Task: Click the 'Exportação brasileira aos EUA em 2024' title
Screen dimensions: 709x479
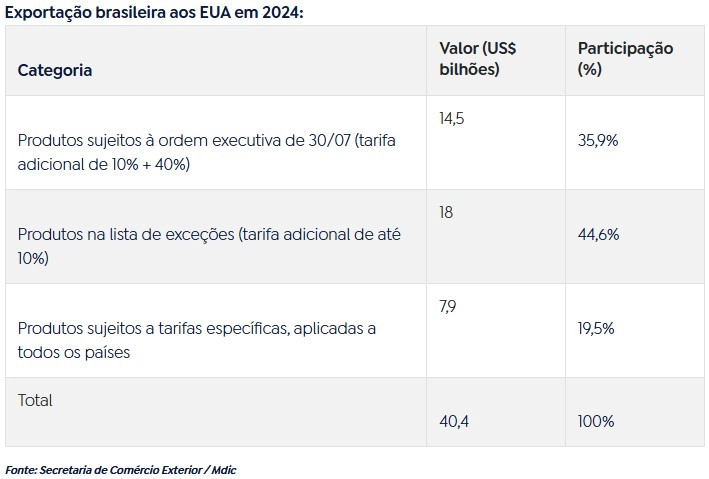Action: tap(154, 12)
